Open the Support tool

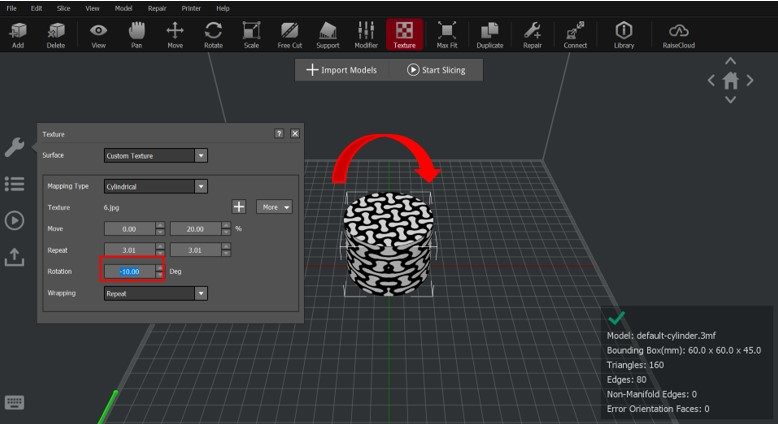tap(328, 35)
